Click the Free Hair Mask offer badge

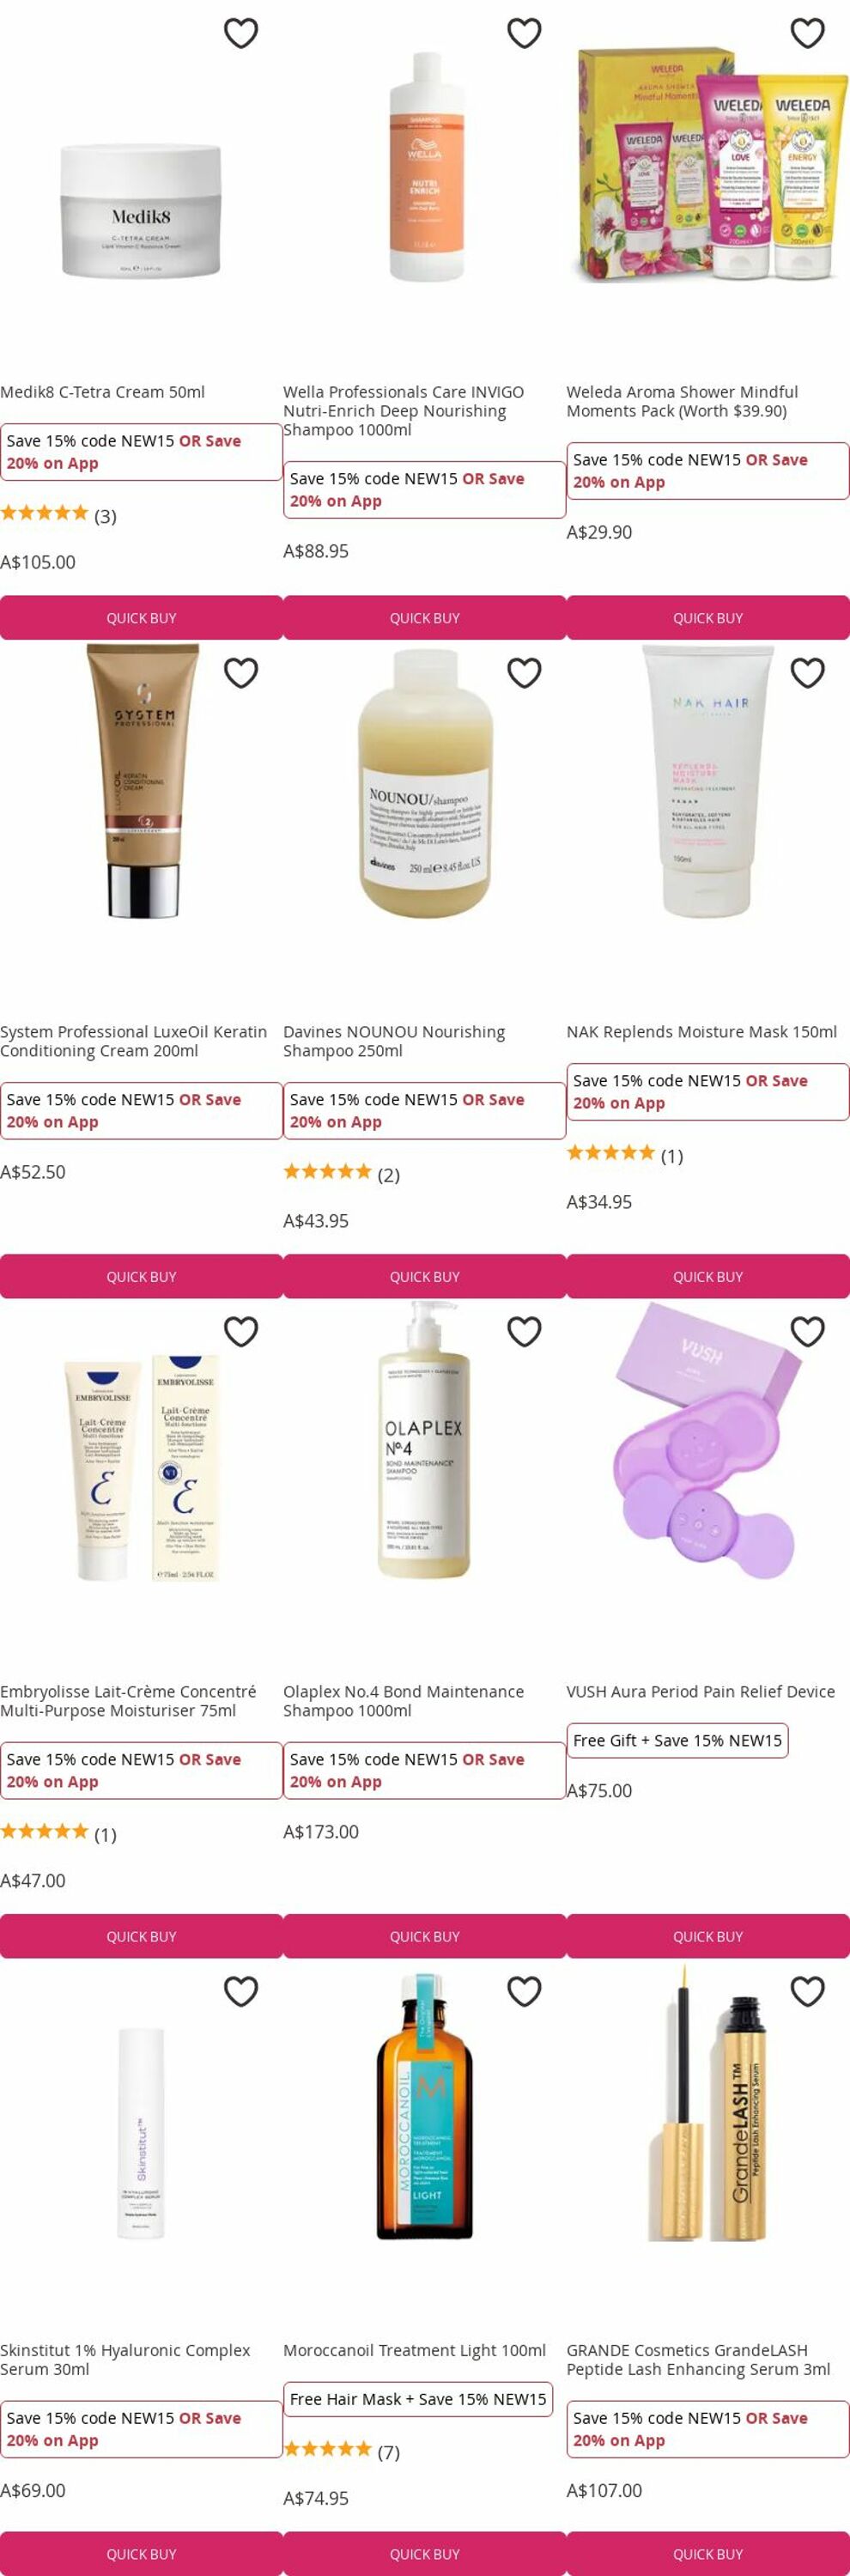click(x=418, y=2399)
